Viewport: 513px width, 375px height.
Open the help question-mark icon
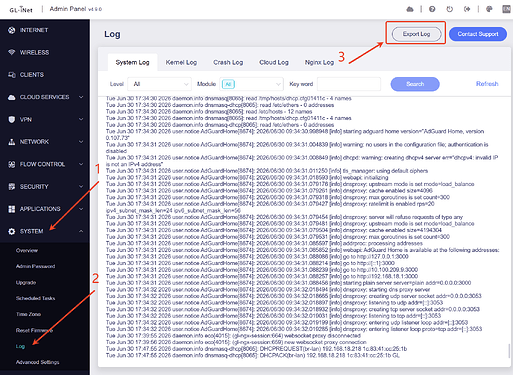[432, 9]
